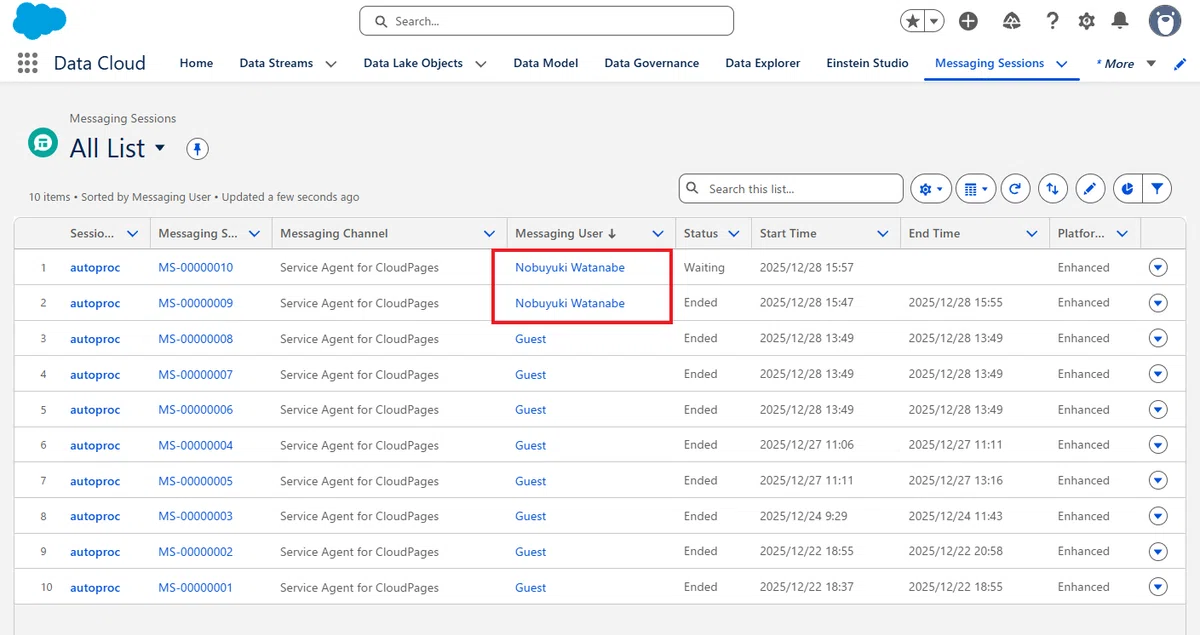Image resolution: width=1200 pixels, height=635 pixels.
Task: Open the Display As table menu
Action: coord(976,188)
